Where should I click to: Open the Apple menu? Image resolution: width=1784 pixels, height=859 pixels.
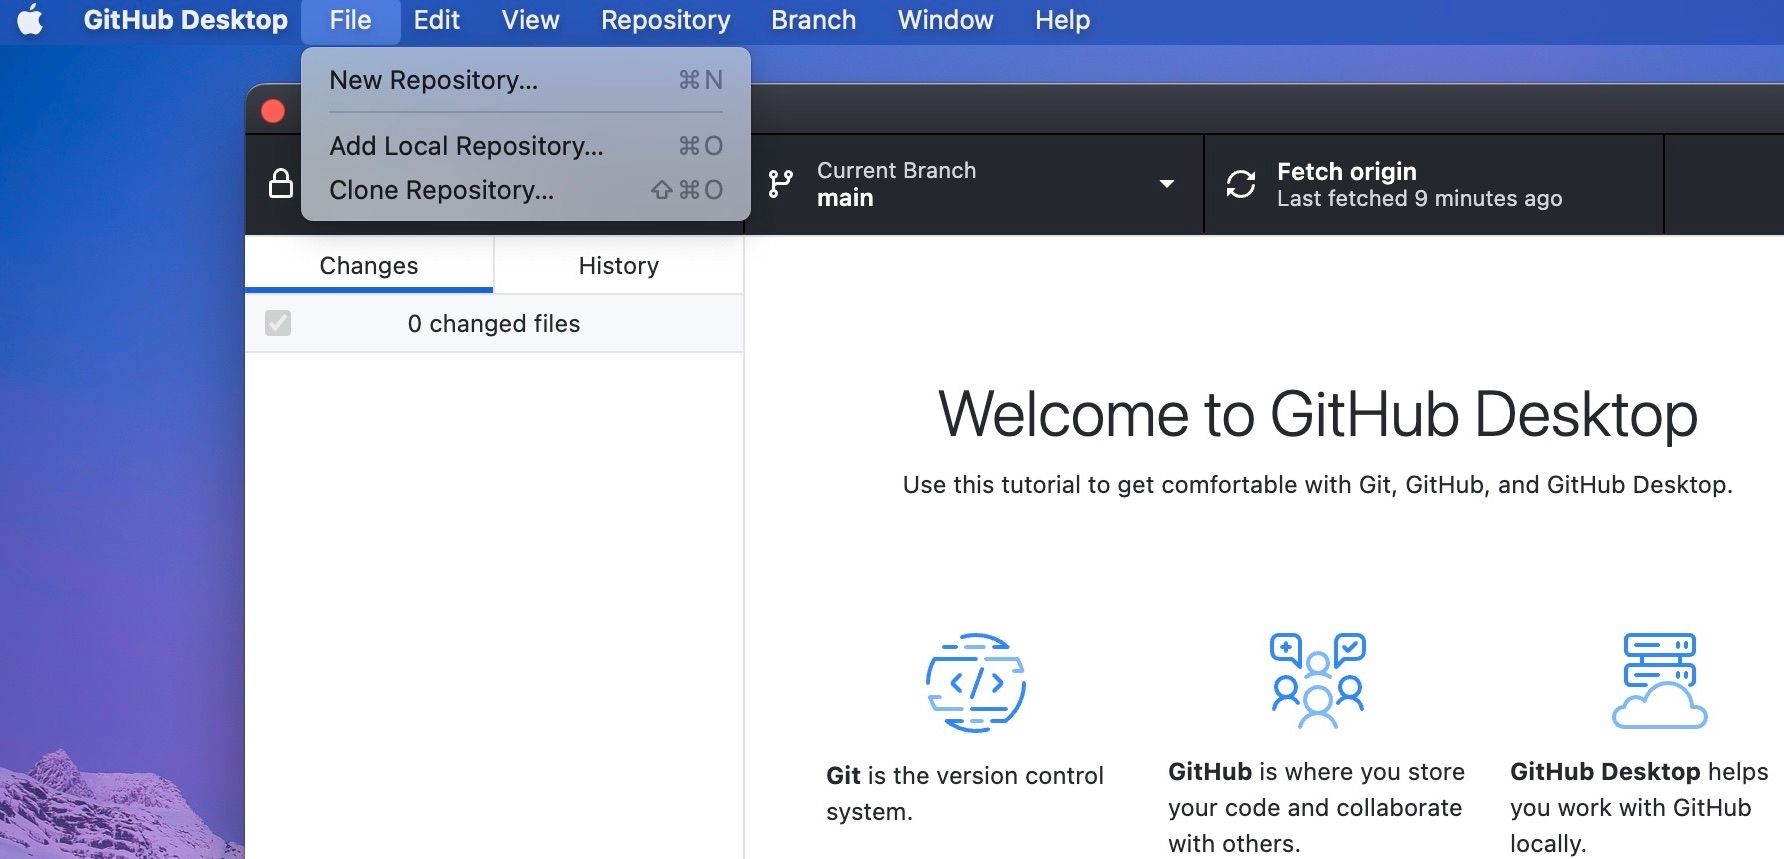point(31,20)
